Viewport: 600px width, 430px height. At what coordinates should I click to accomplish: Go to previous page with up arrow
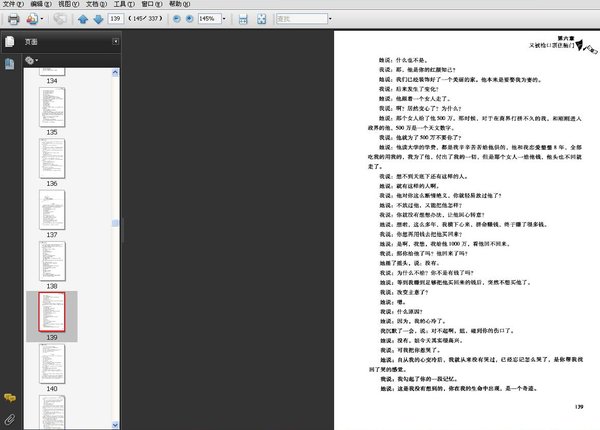coord(83,19)
